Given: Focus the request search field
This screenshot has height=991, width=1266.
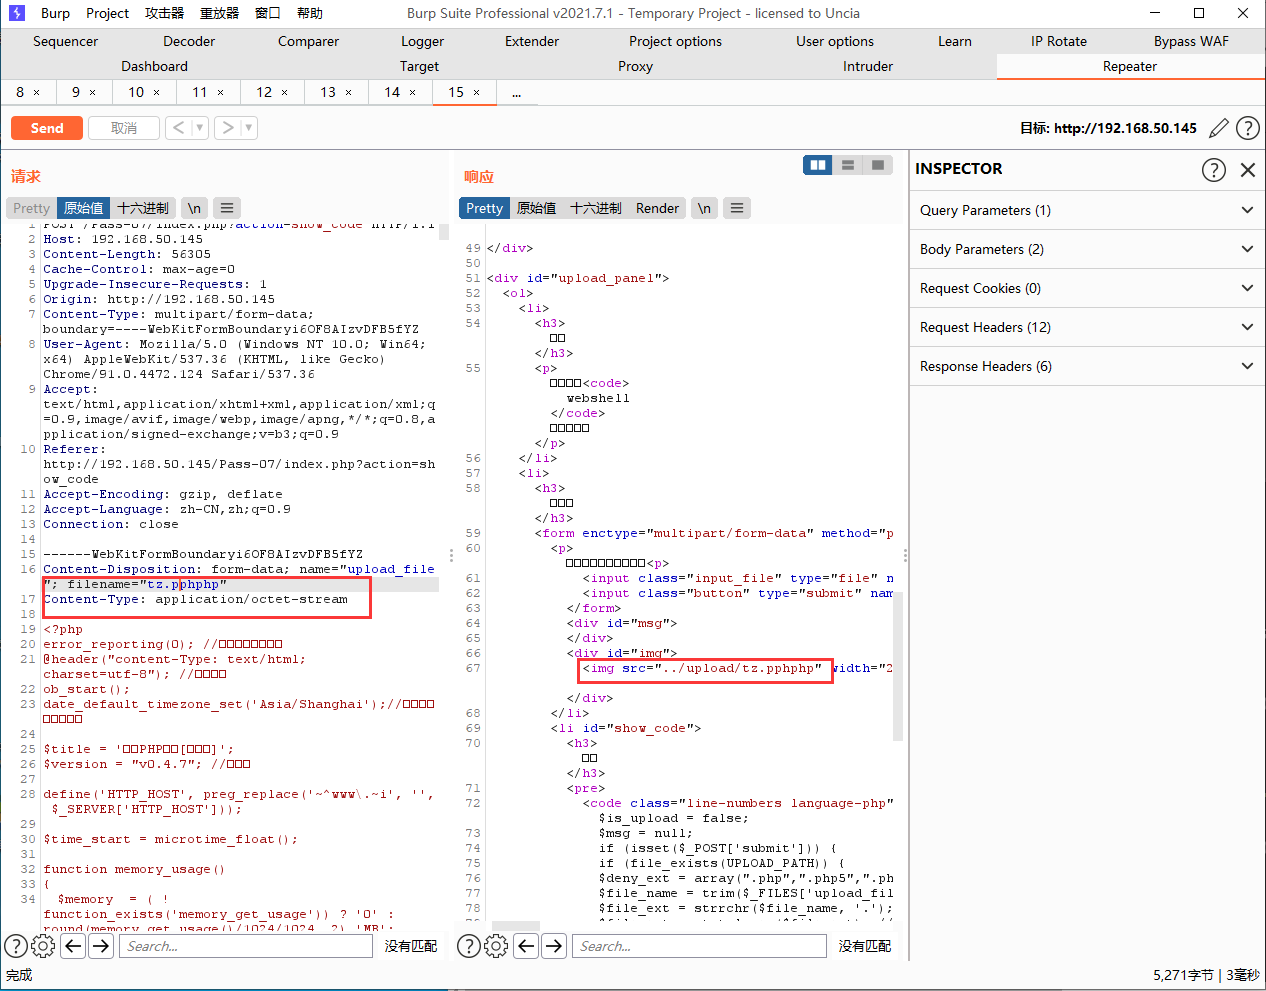Looking at the screenshot, I should (x=246, y=946).
